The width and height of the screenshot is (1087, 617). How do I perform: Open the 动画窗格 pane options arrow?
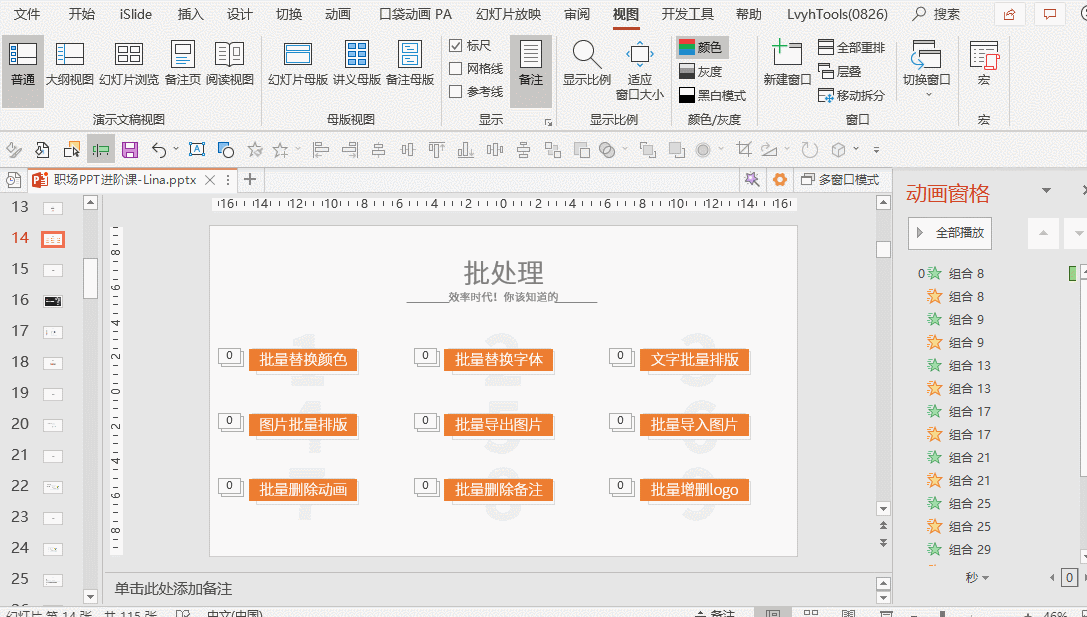coord(1046,191)
